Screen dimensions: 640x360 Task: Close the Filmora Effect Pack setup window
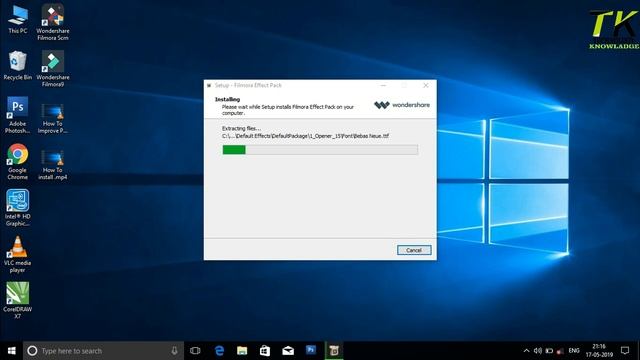(426, 85)
